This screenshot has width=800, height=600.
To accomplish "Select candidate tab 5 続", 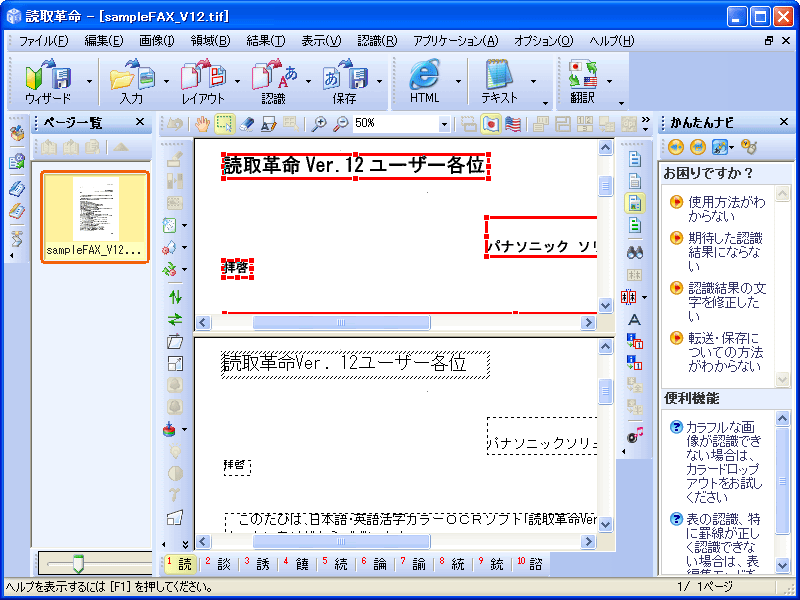I will click(335, 564).
